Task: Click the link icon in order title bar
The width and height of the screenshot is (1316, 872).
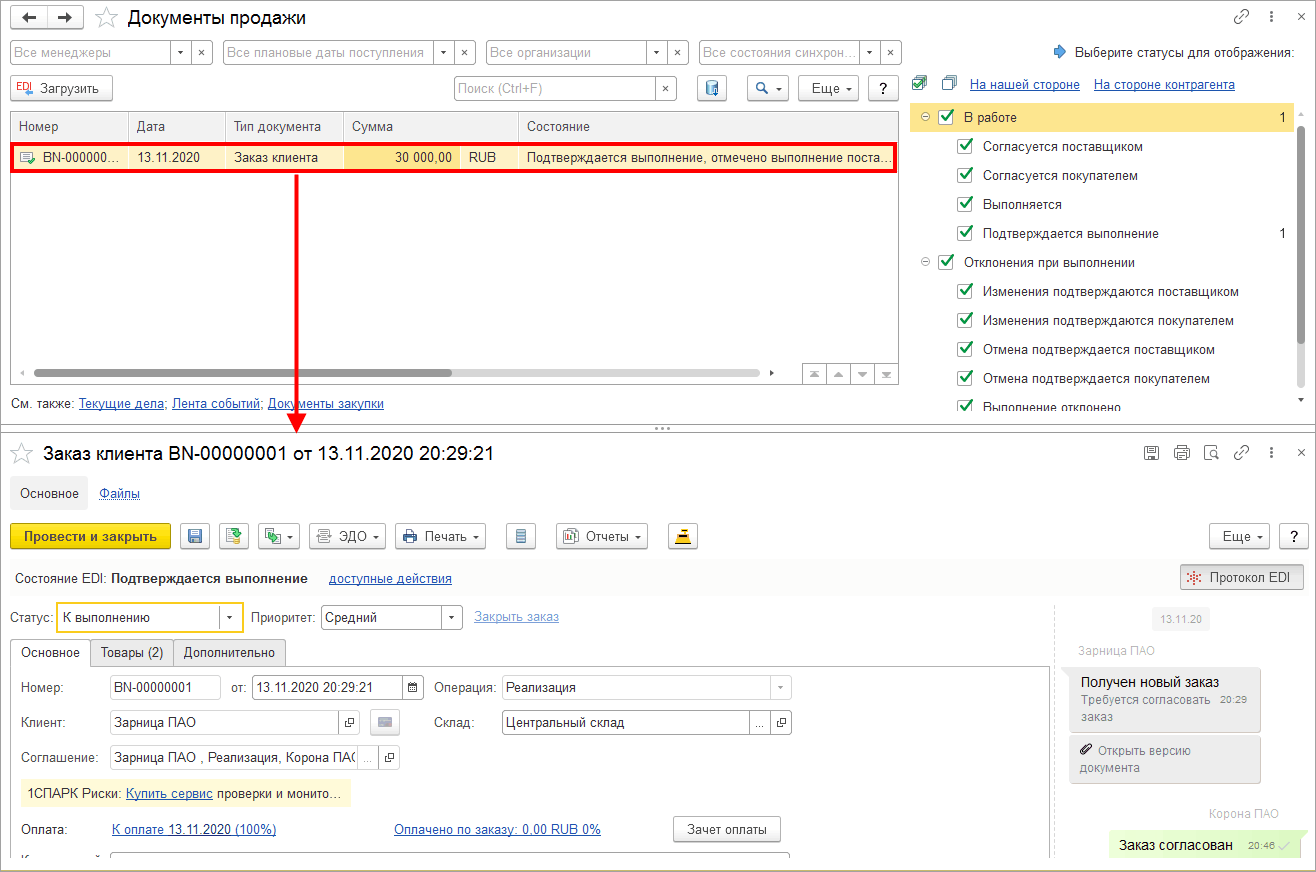Action: point(1242,453)
